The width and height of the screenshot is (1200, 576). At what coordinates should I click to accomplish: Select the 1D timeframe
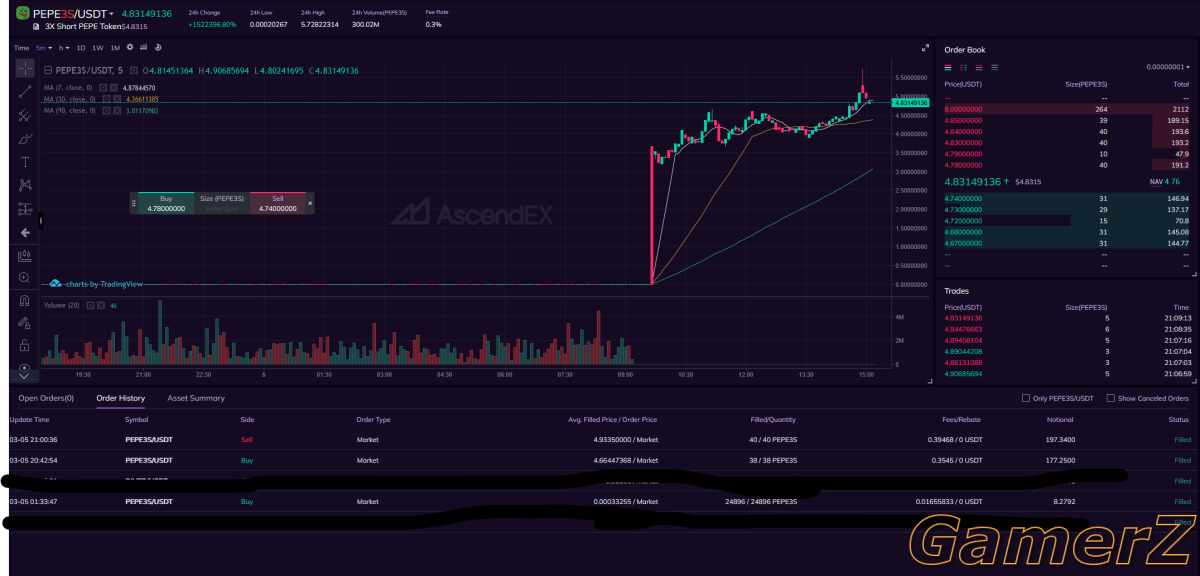tap(81, 47)
